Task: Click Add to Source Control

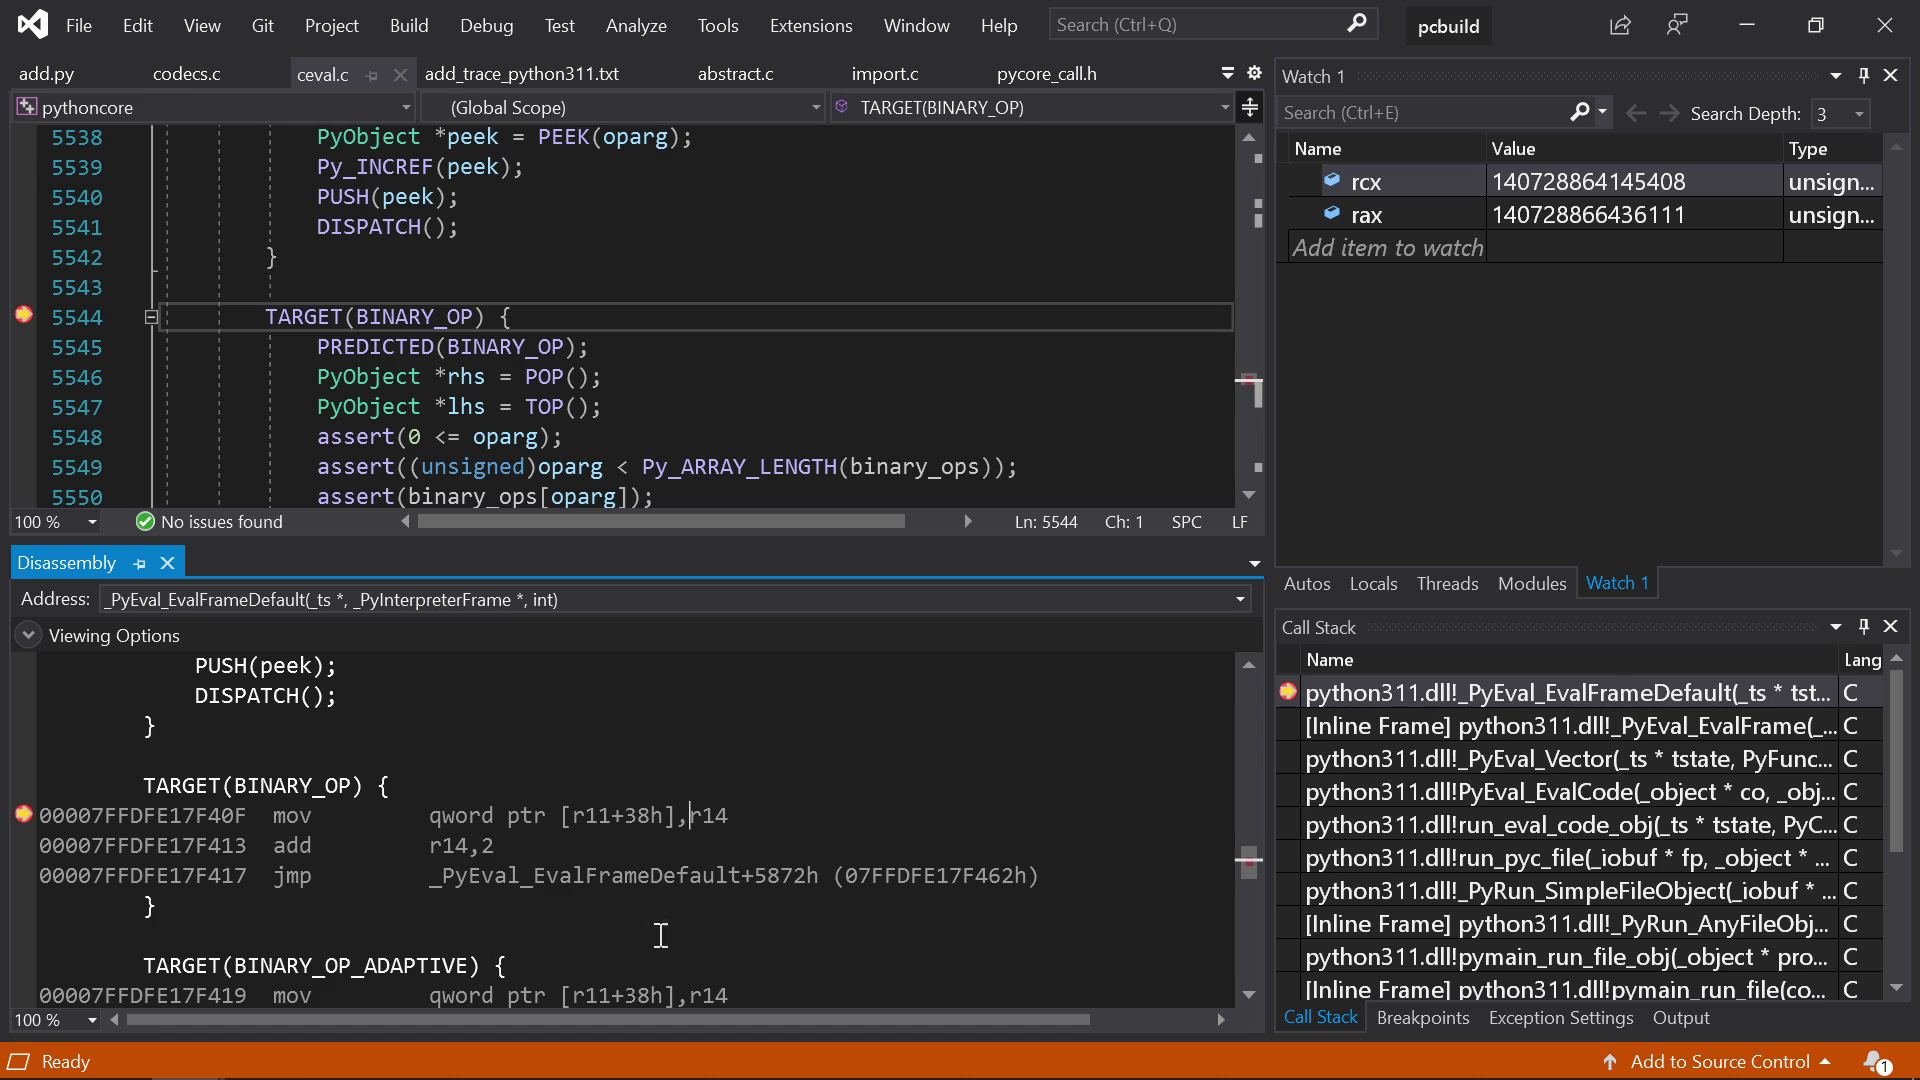Action: (1719, 1061)
